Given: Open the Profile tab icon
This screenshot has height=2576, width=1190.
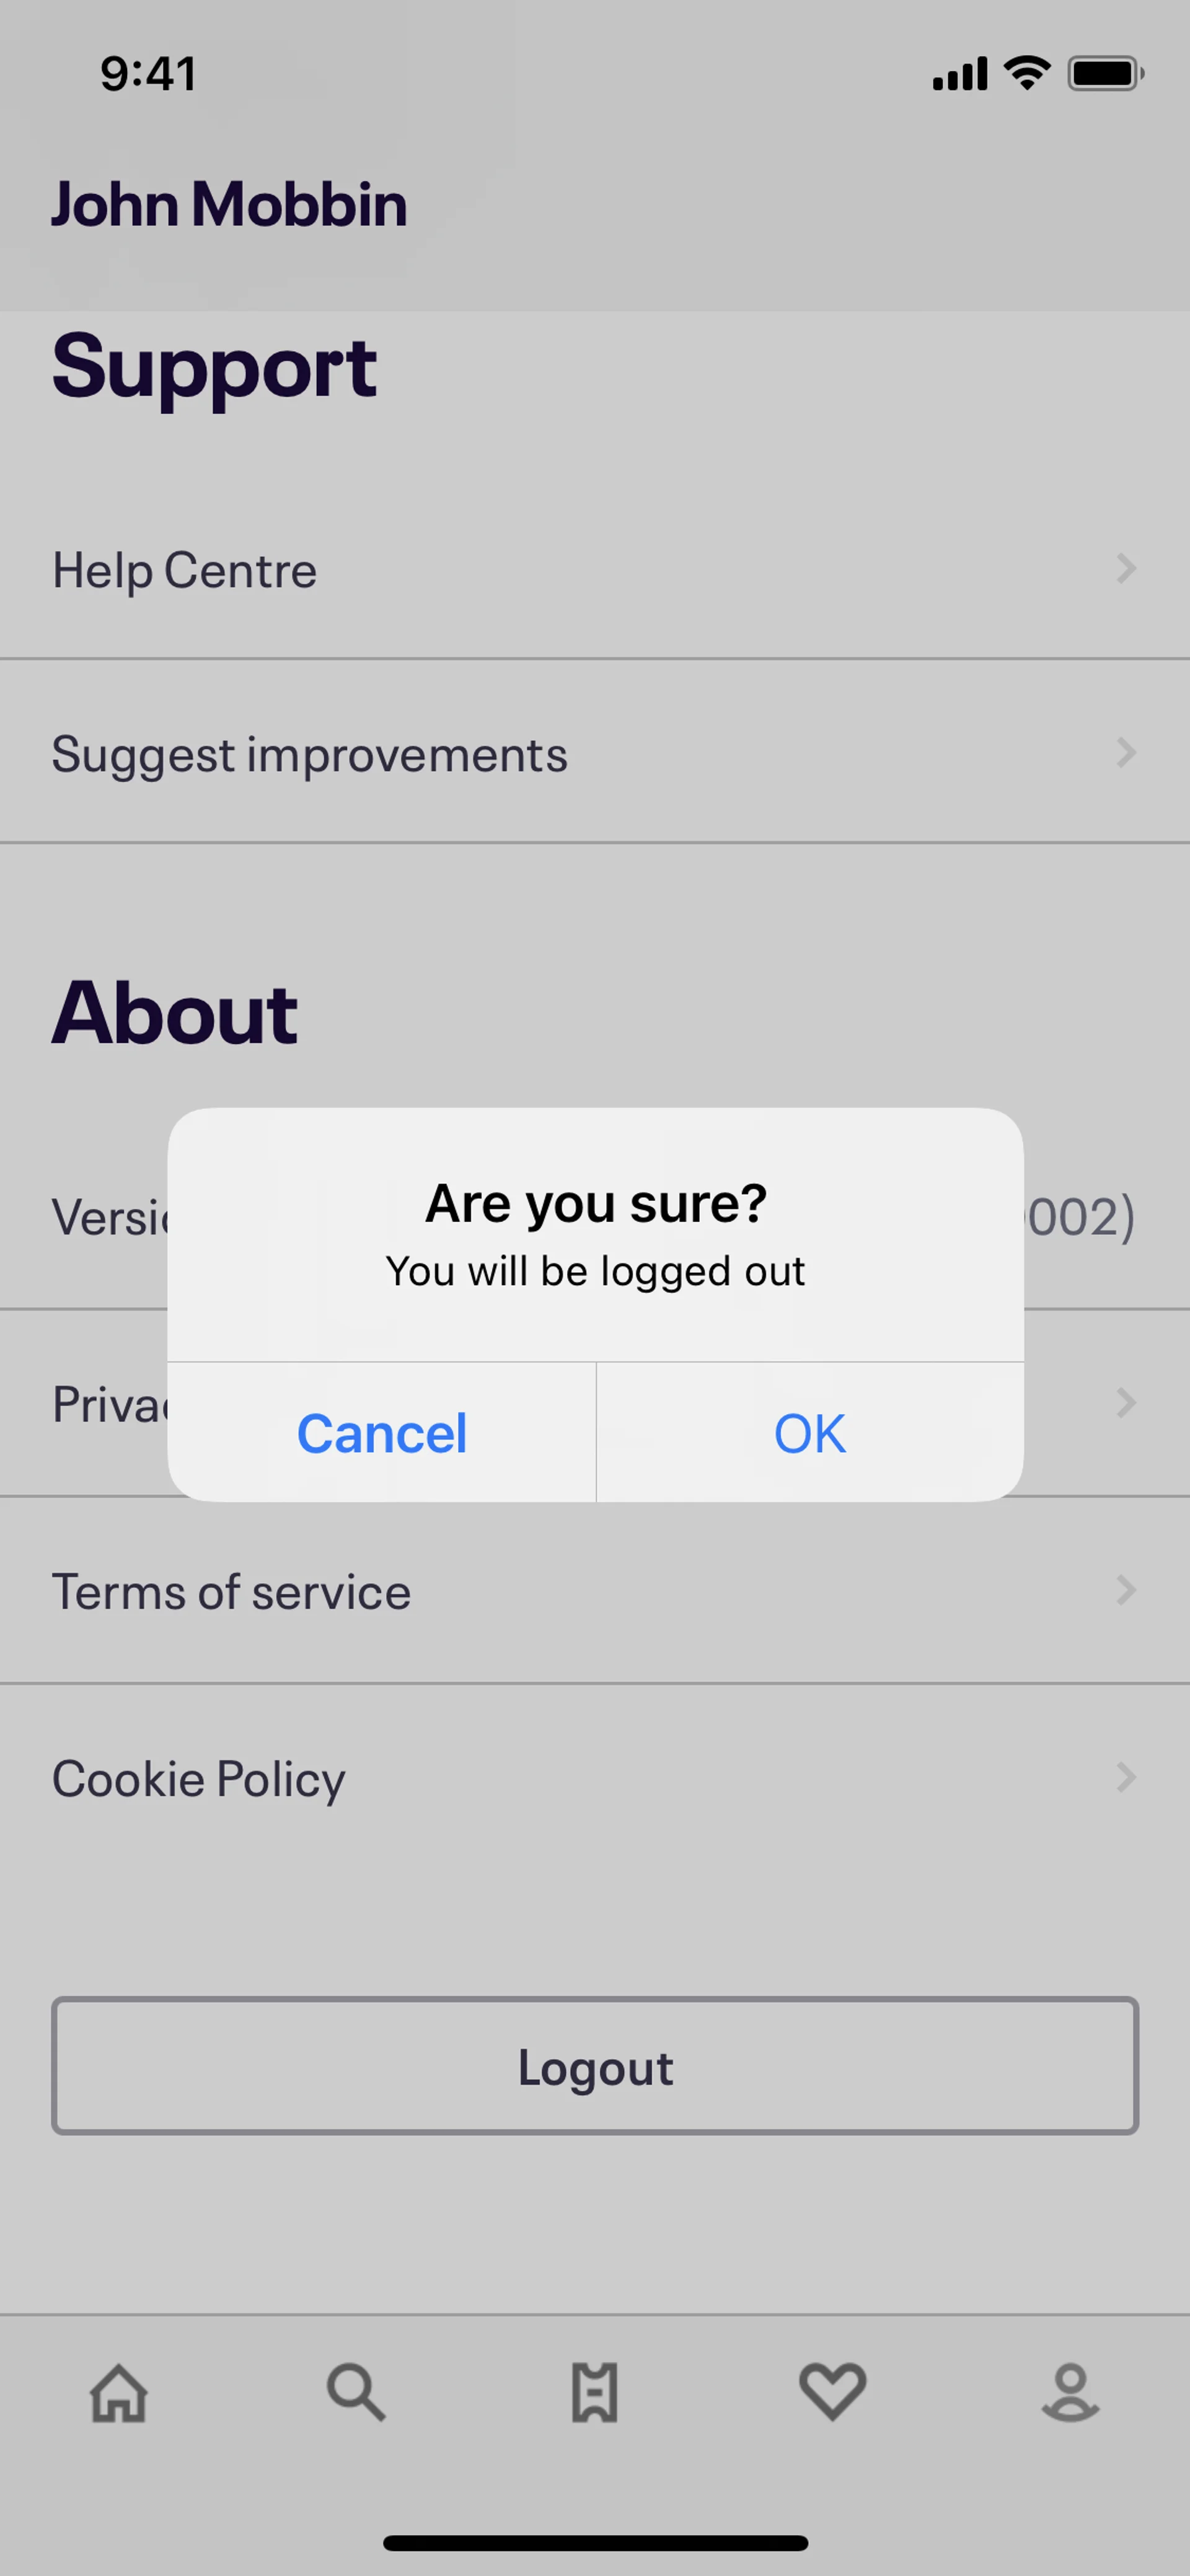Looking at the screenshot, I should [x=1070, y=2393].
